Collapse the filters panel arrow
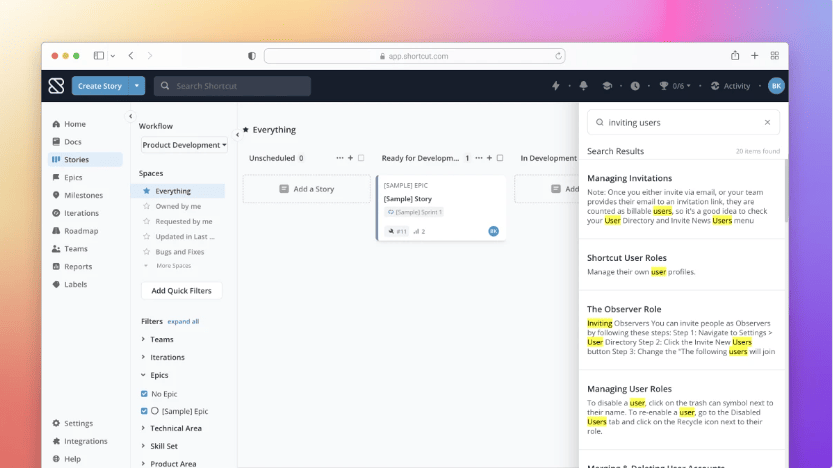The image size is (833, 468). (237, 134)
